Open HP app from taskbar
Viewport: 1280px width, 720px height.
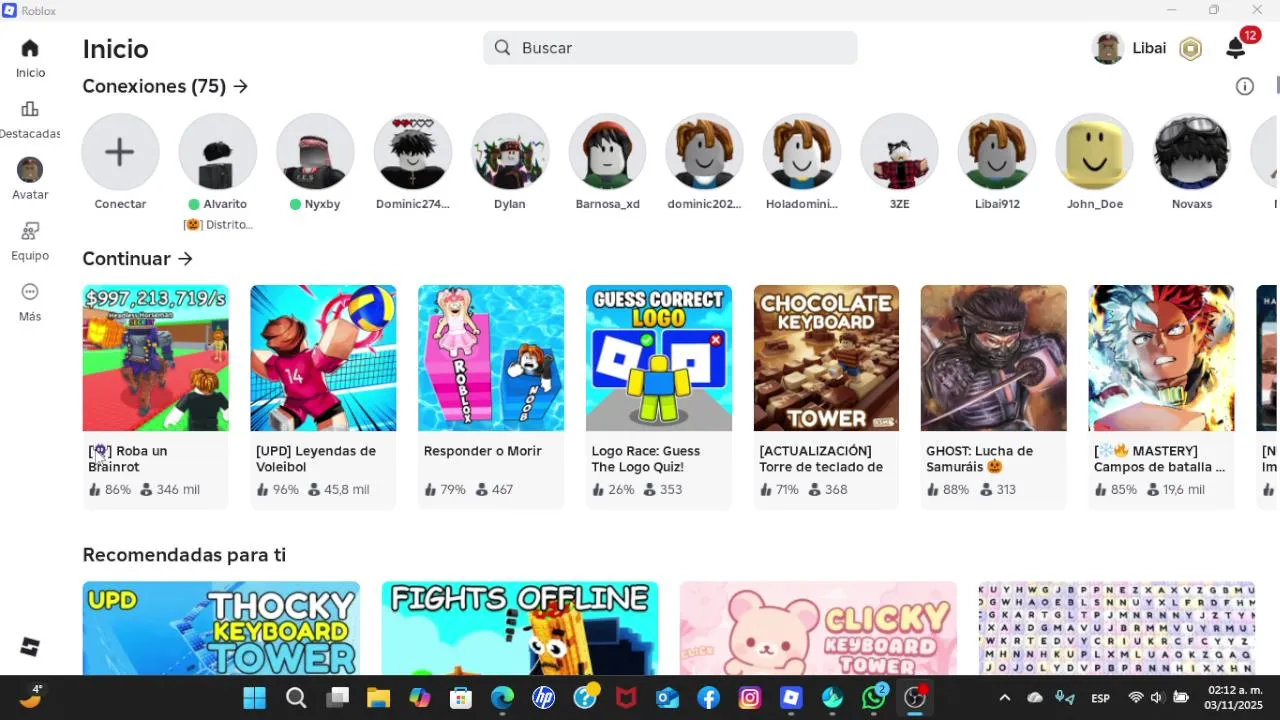pos(543,698)
